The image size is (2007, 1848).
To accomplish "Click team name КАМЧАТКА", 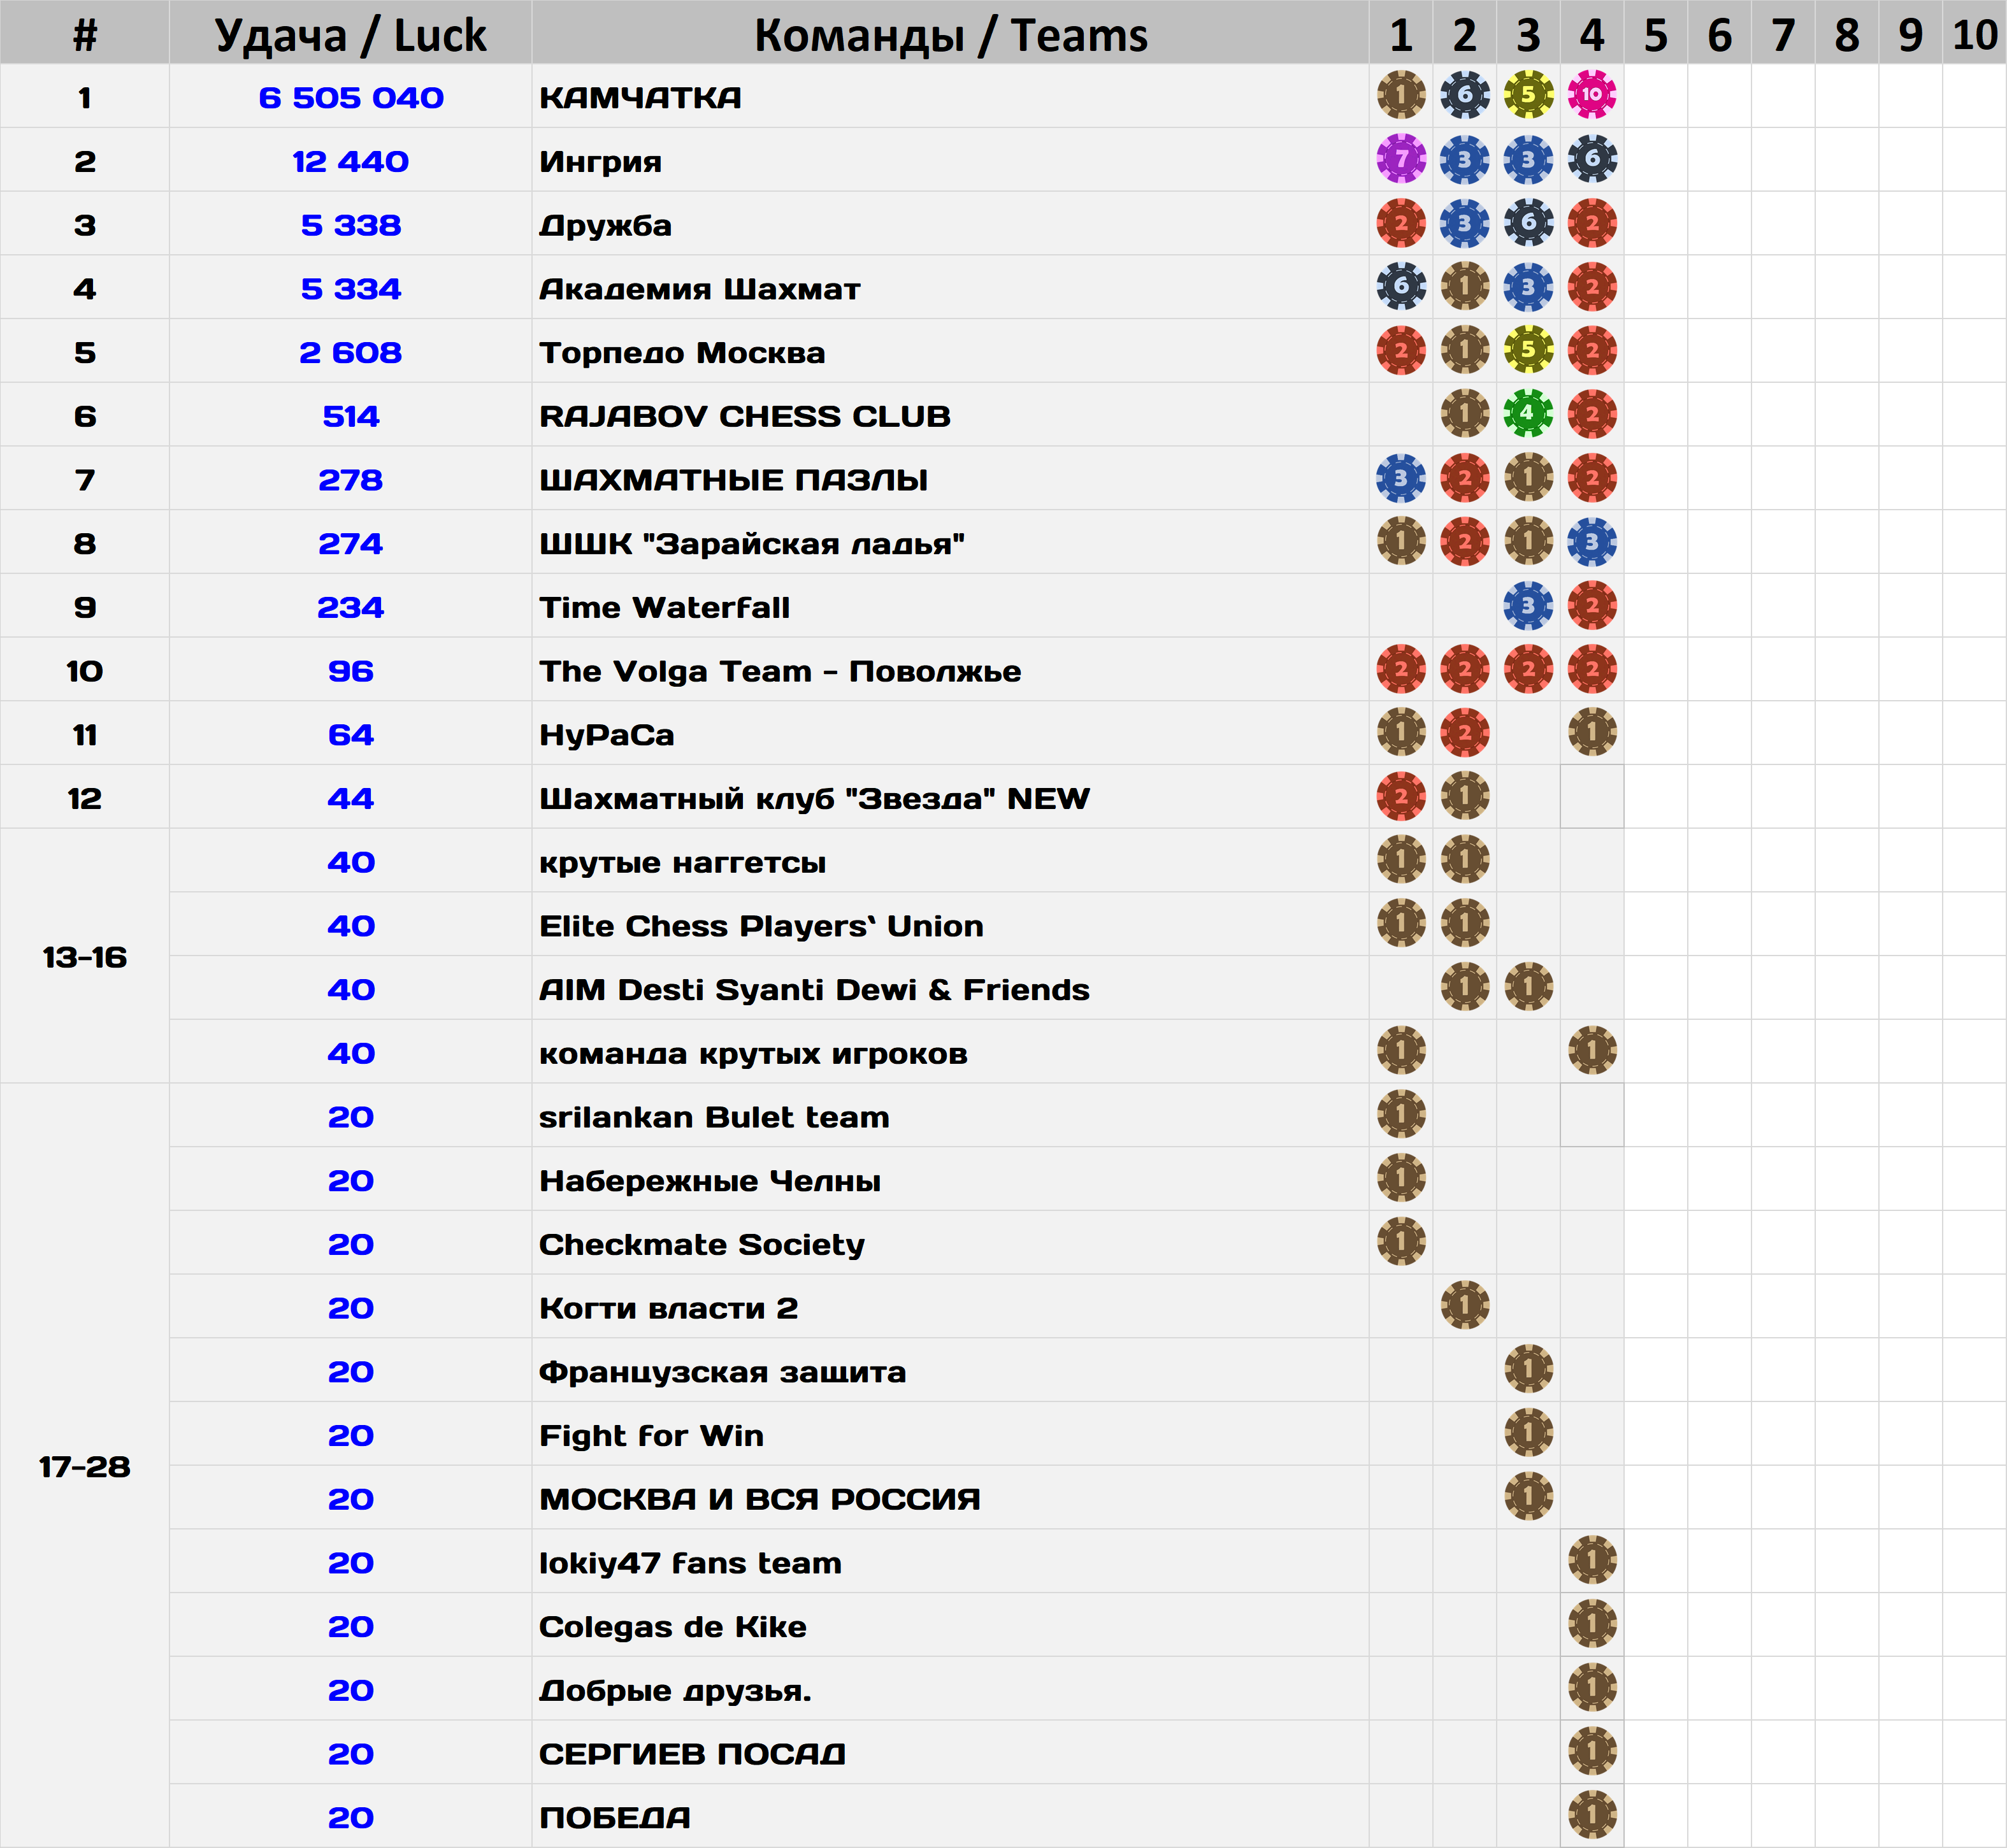I will tap(640, 98).
